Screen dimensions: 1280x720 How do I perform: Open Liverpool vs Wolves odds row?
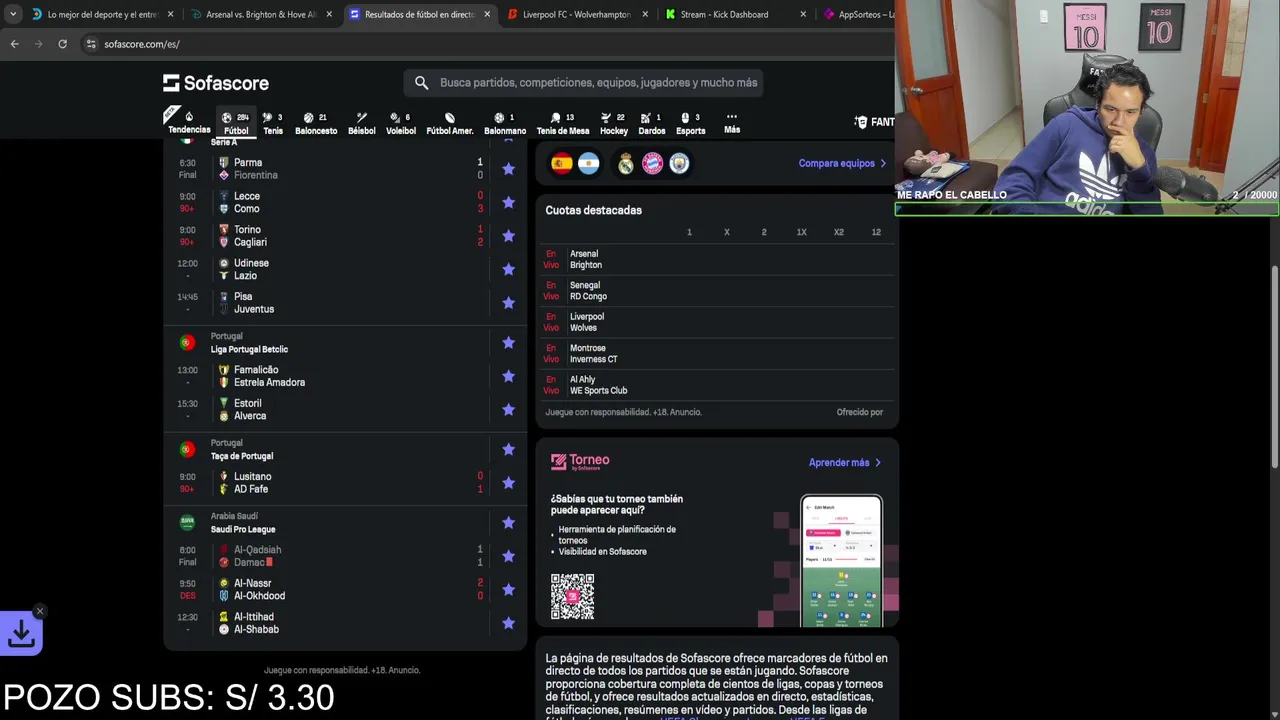[x=716, y=322]
